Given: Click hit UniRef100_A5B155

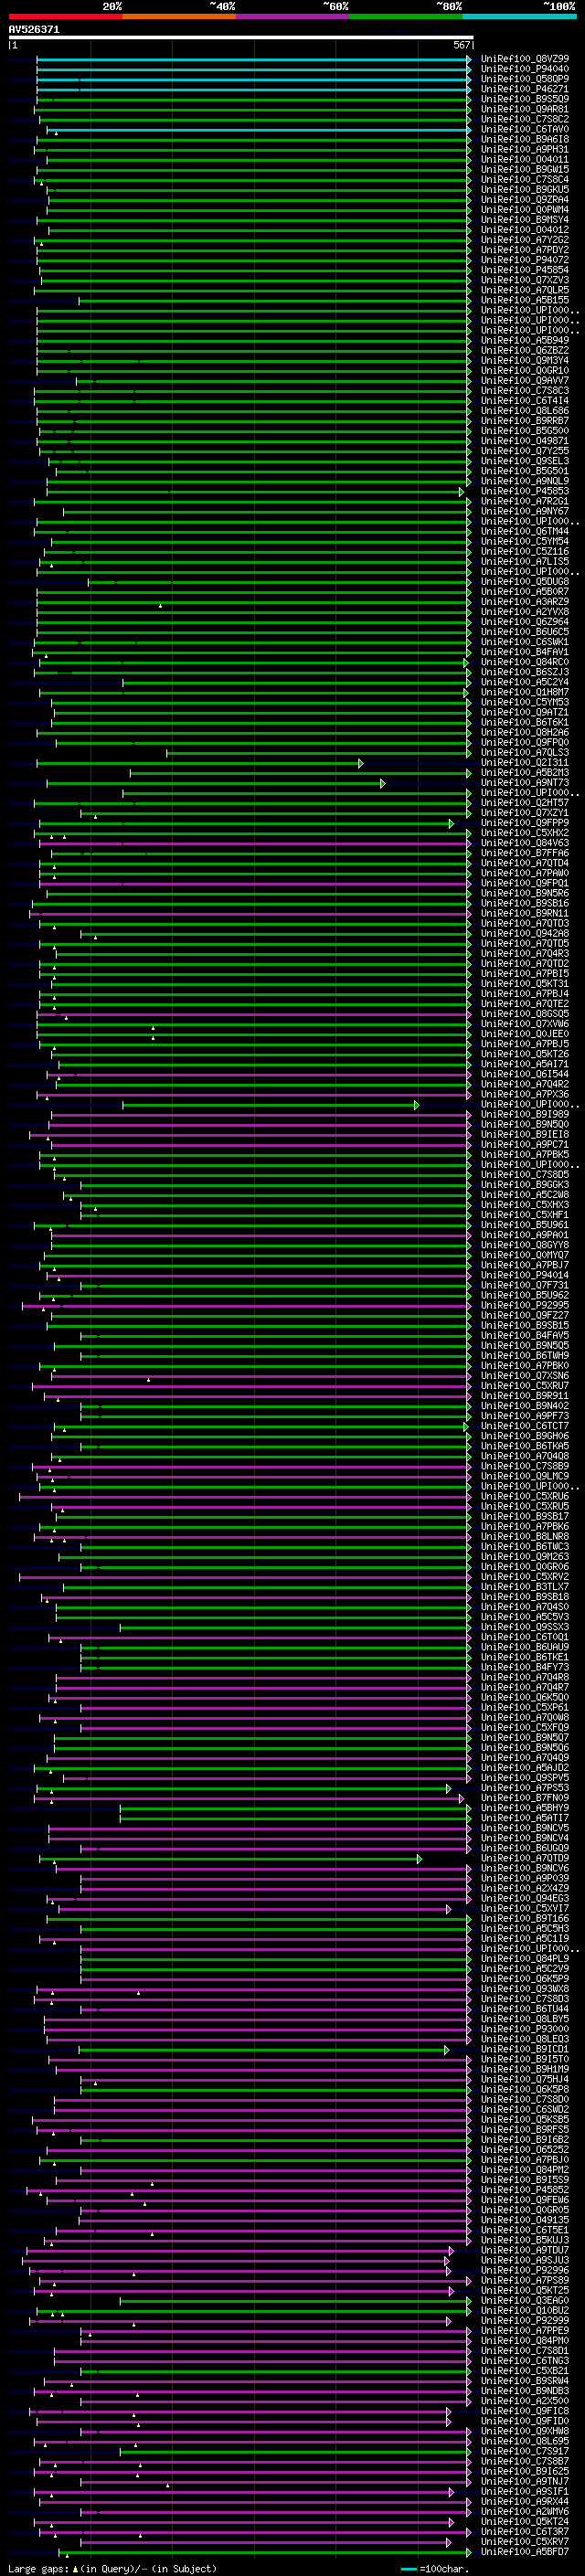Looking at the screenshot, I should click(525, 300).
